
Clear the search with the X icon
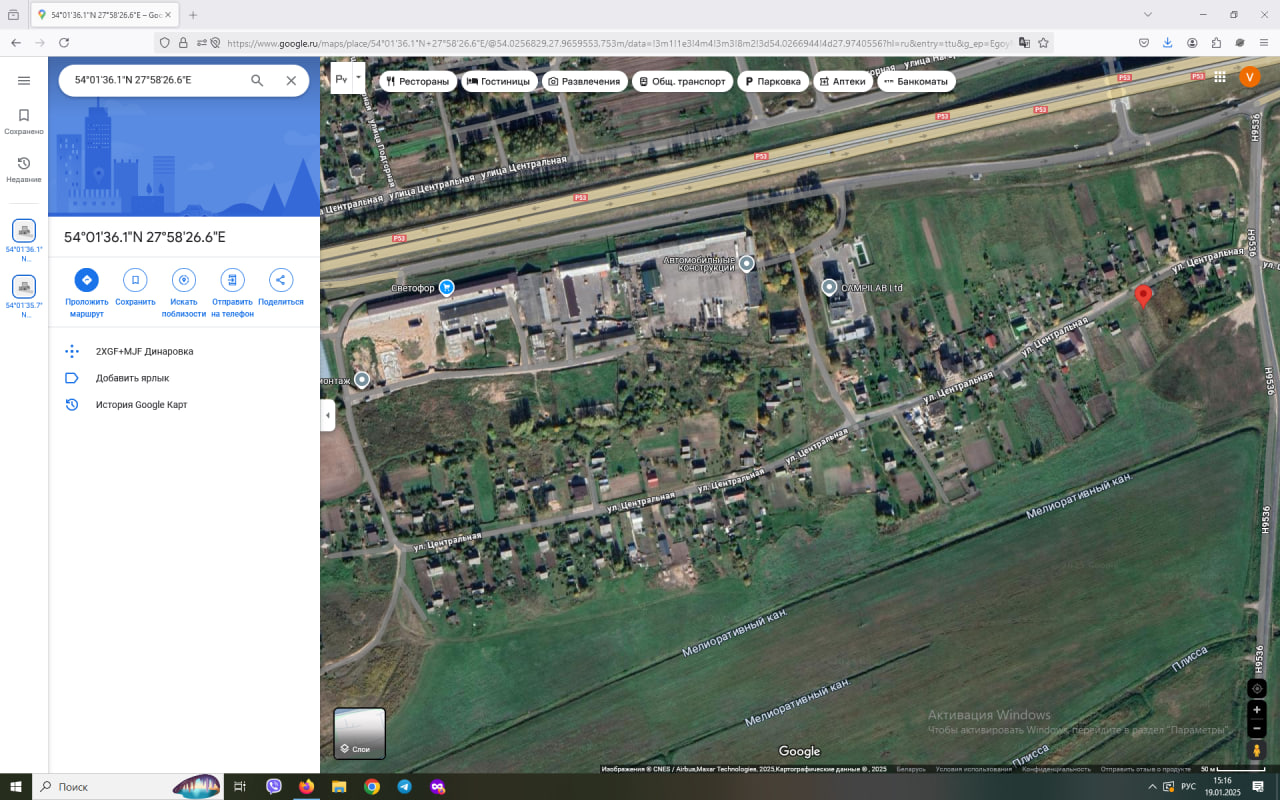291,81
